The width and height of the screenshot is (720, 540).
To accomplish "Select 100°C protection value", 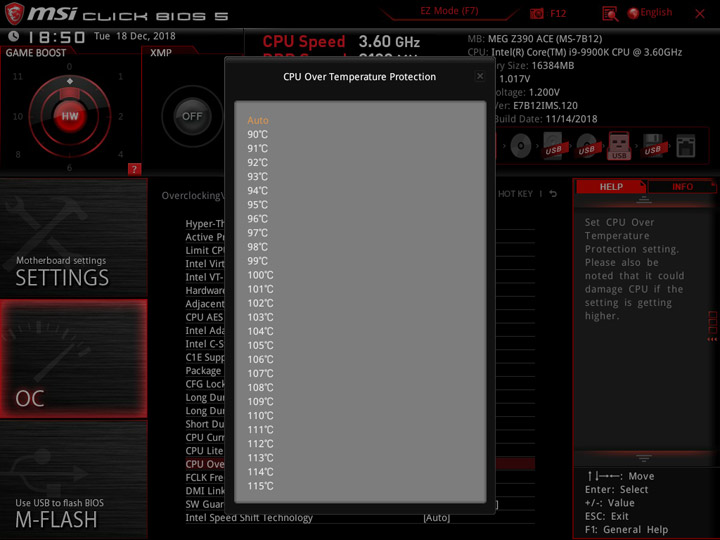I will click(x=260, y=275).
